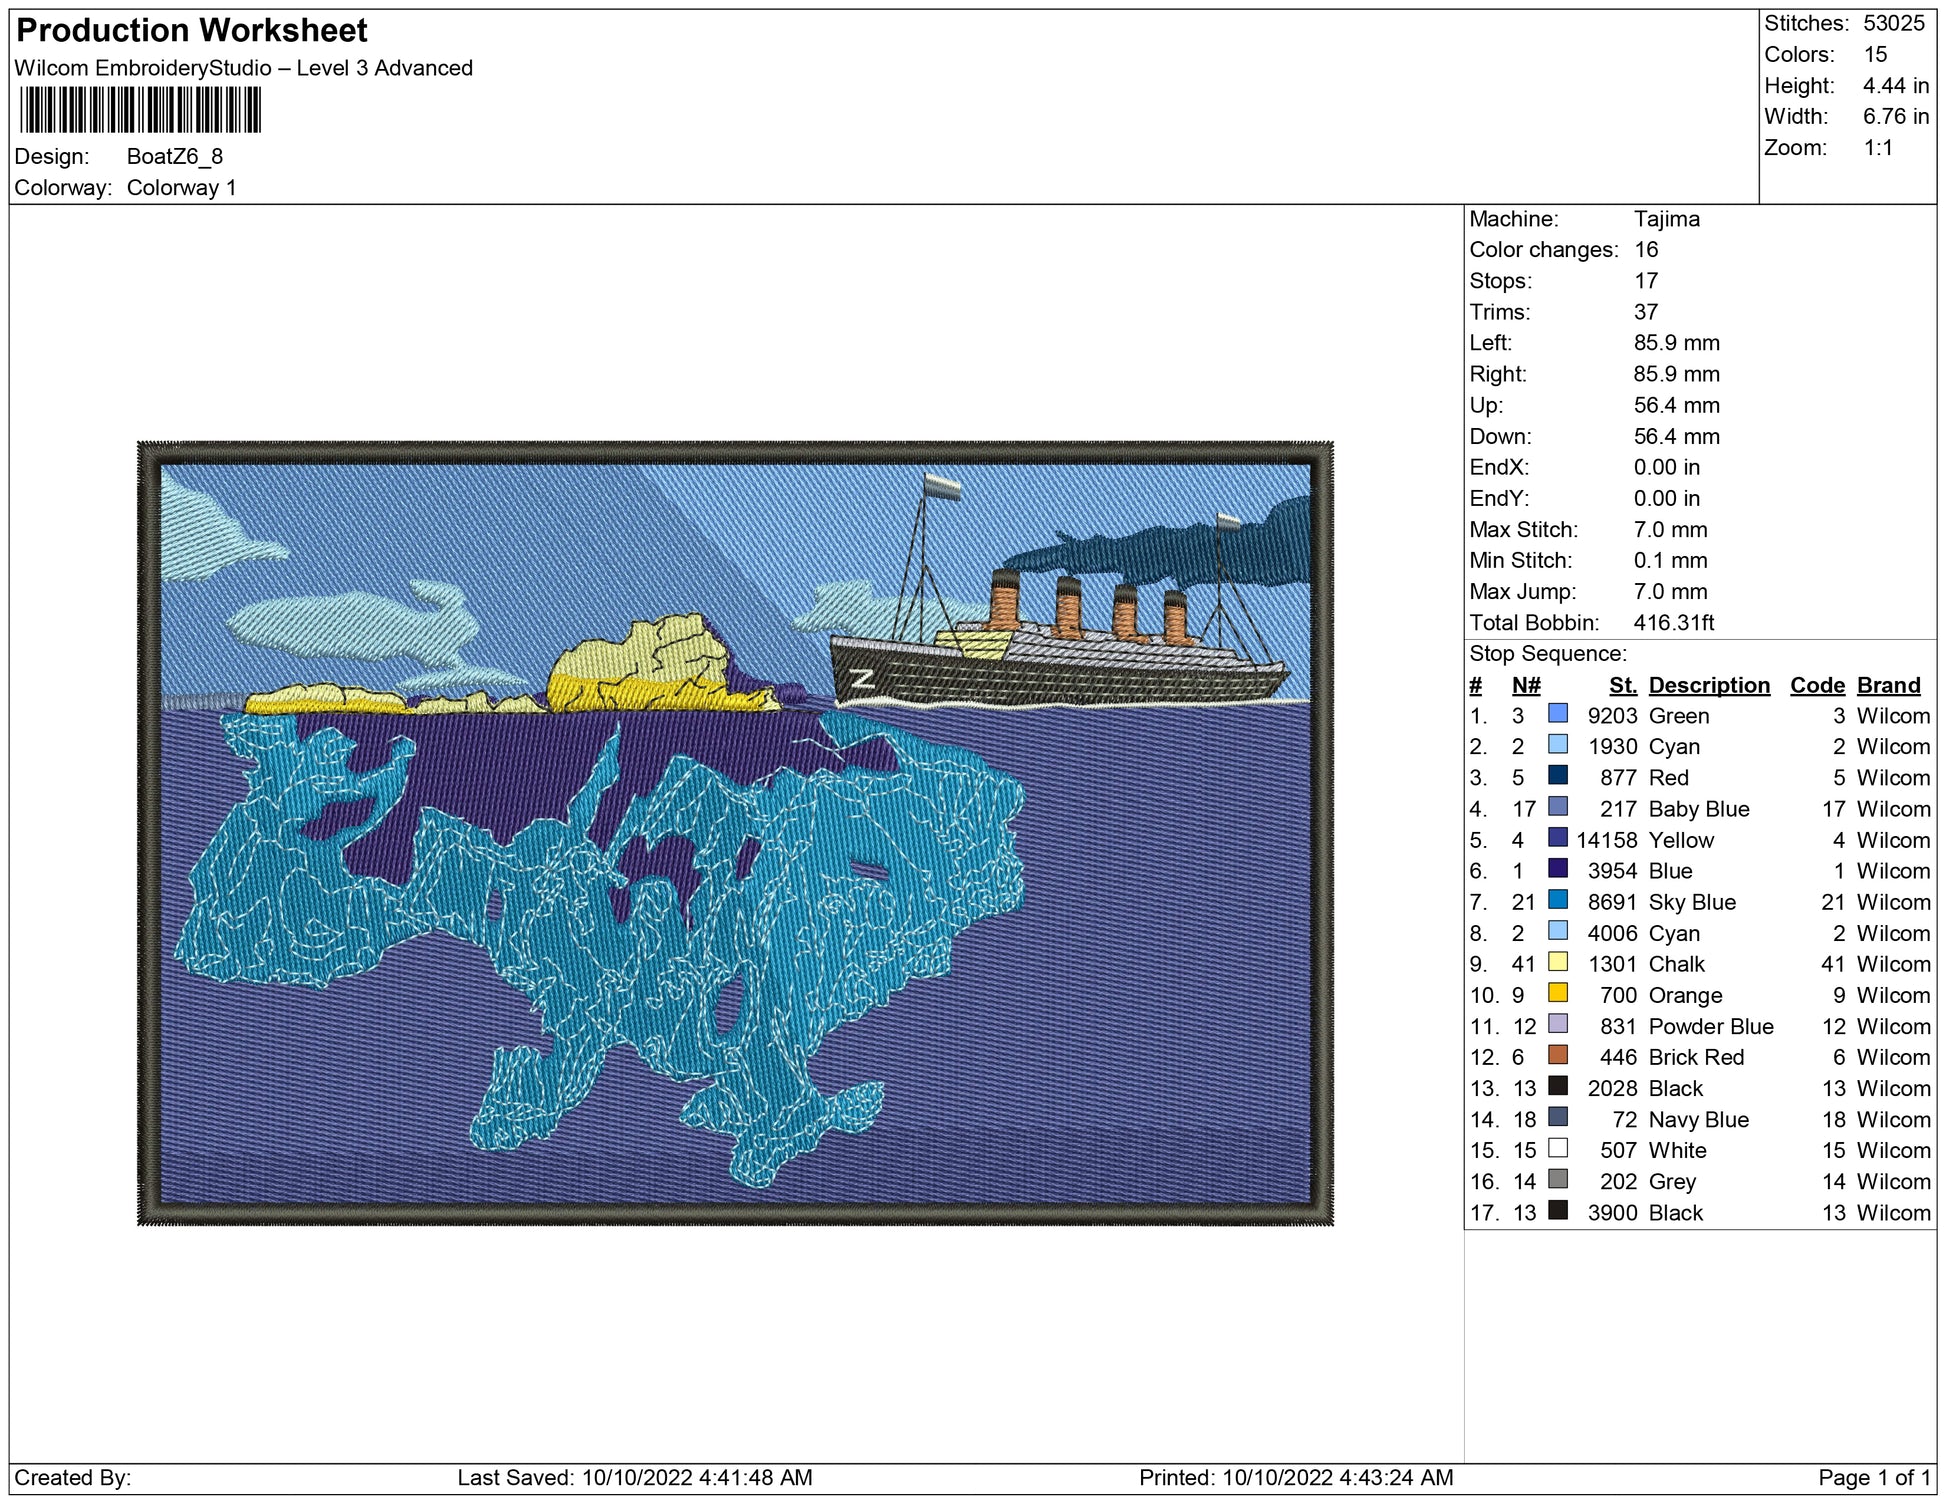Click the Brand column header
The height and width of the screenshot is (1497, 1946).
tap(1888, 685)
